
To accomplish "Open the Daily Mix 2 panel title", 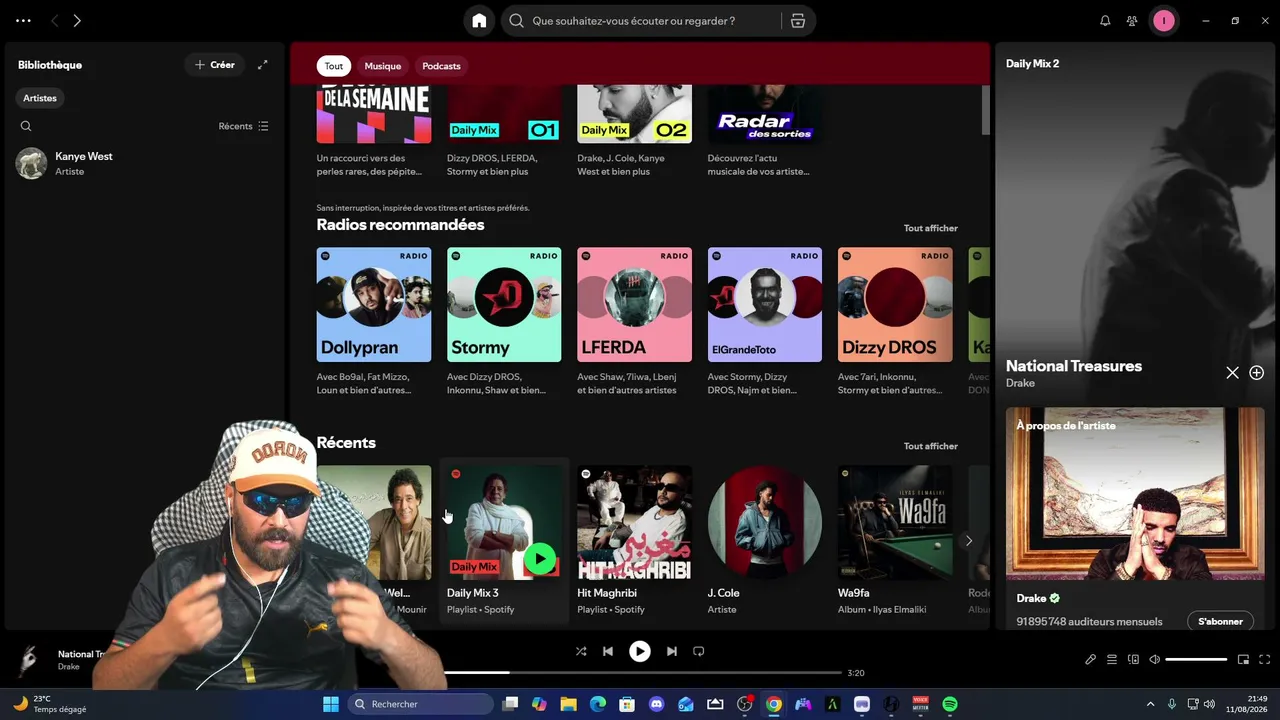I will 1032,64.
